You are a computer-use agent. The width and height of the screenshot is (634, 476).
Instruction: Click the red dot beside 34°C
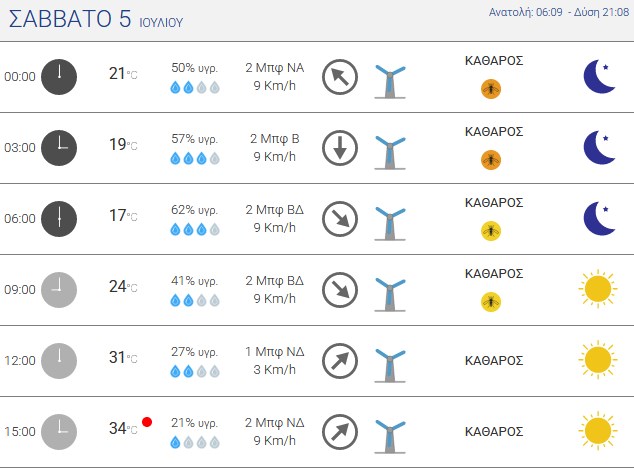[x=147, y=422]
